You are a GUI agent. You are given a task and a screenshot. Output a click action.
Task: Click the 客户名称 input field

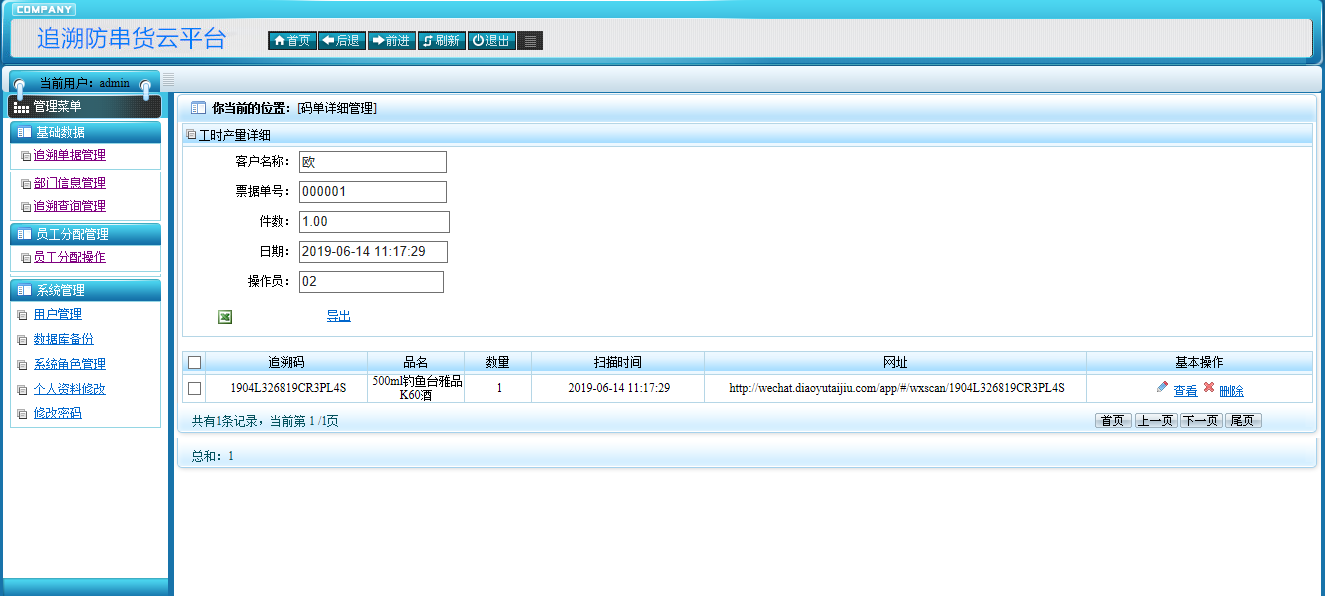(x=372, y=162)
